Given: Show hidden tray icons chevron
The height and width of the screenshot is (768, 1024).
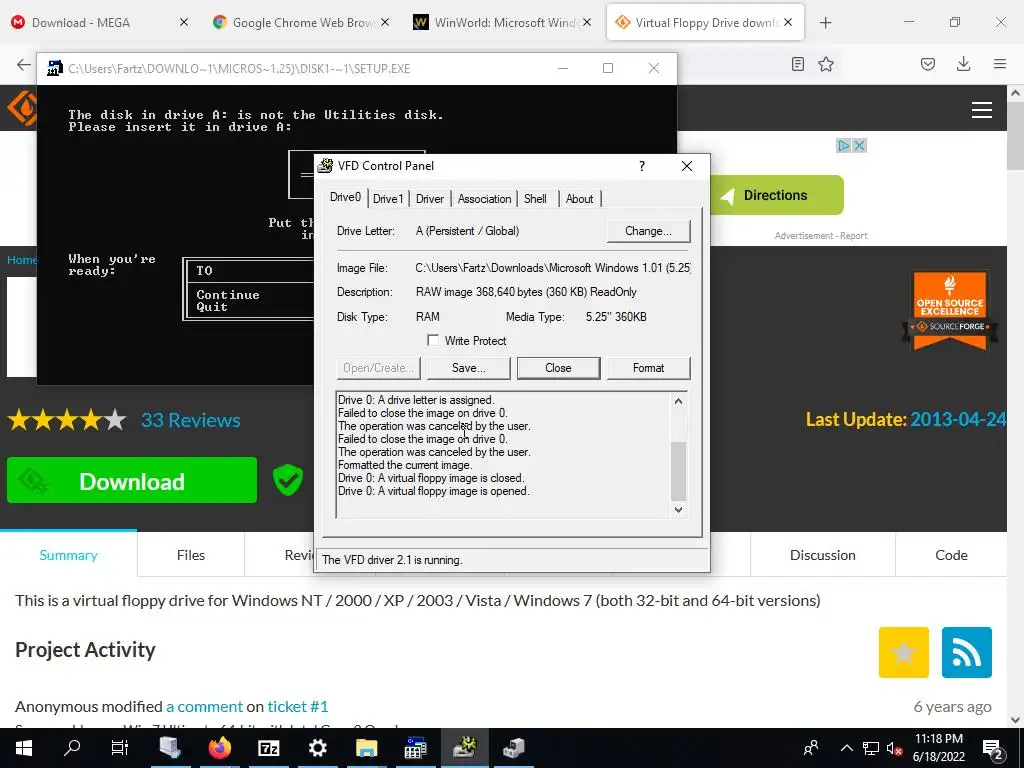Looking at the screenshot, I should click(x=846, y=748).
